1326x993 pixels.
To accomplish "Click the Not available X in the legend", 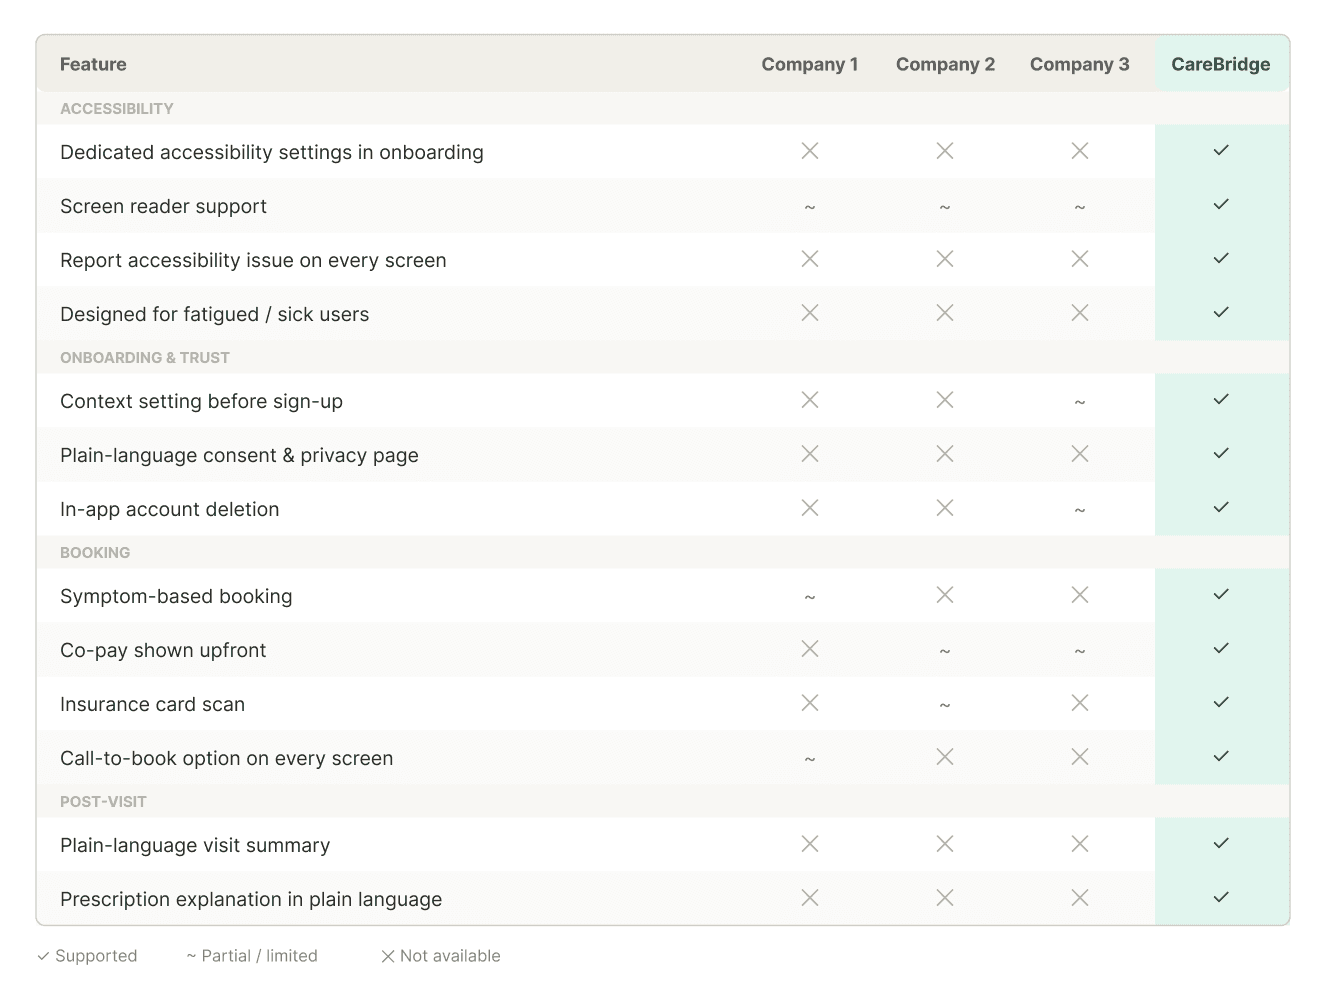I will point(388,955).
